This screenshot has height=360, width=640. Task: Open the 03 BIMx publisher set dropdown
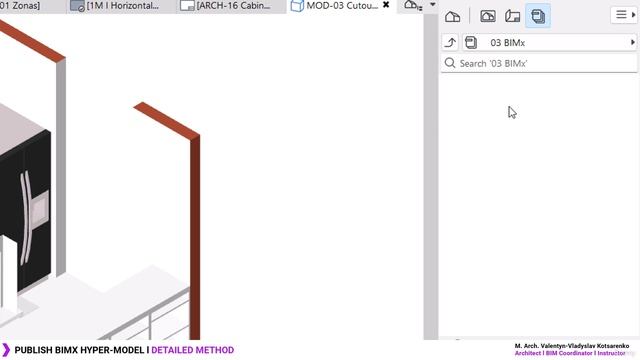(x=549, y=42)
